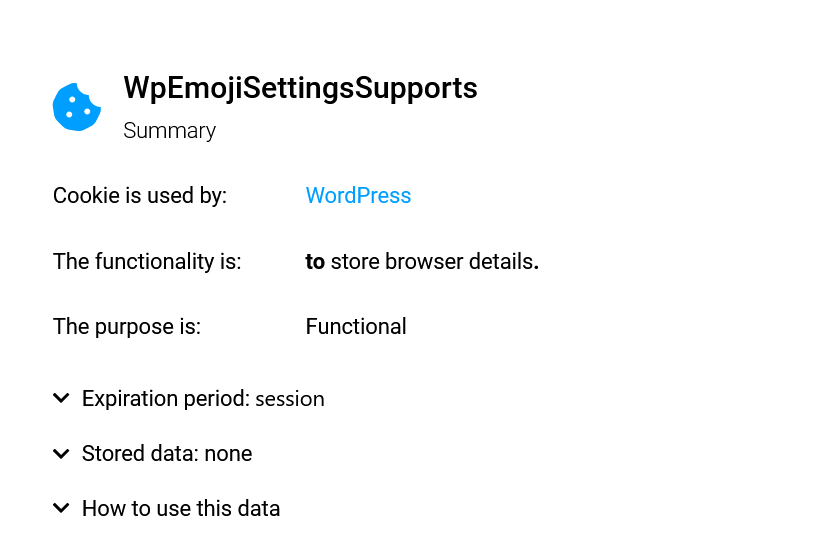839x539 pixels.
Task: Click the 'Expiration period' label text
Action: (x=165, y=399)
